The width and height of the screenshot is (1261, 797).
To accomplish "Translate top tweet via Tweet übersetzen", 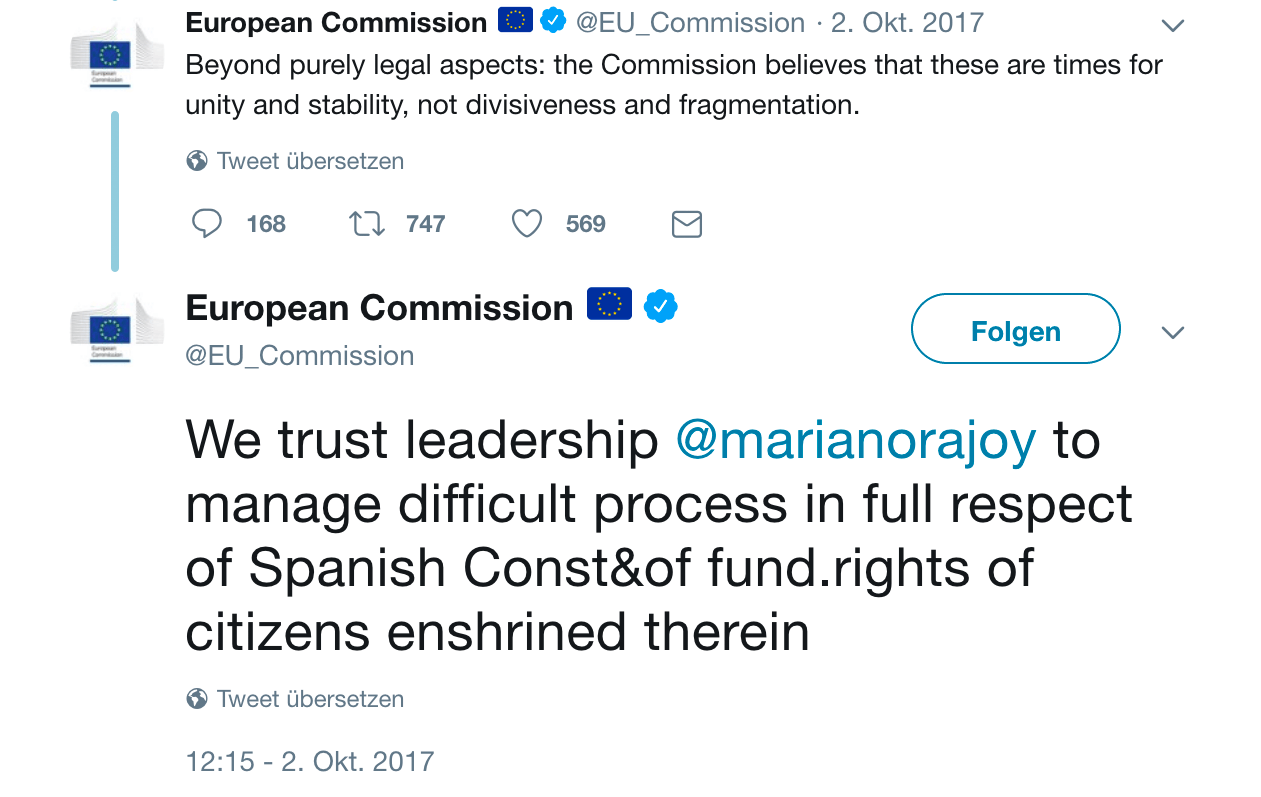I will 310,161.
